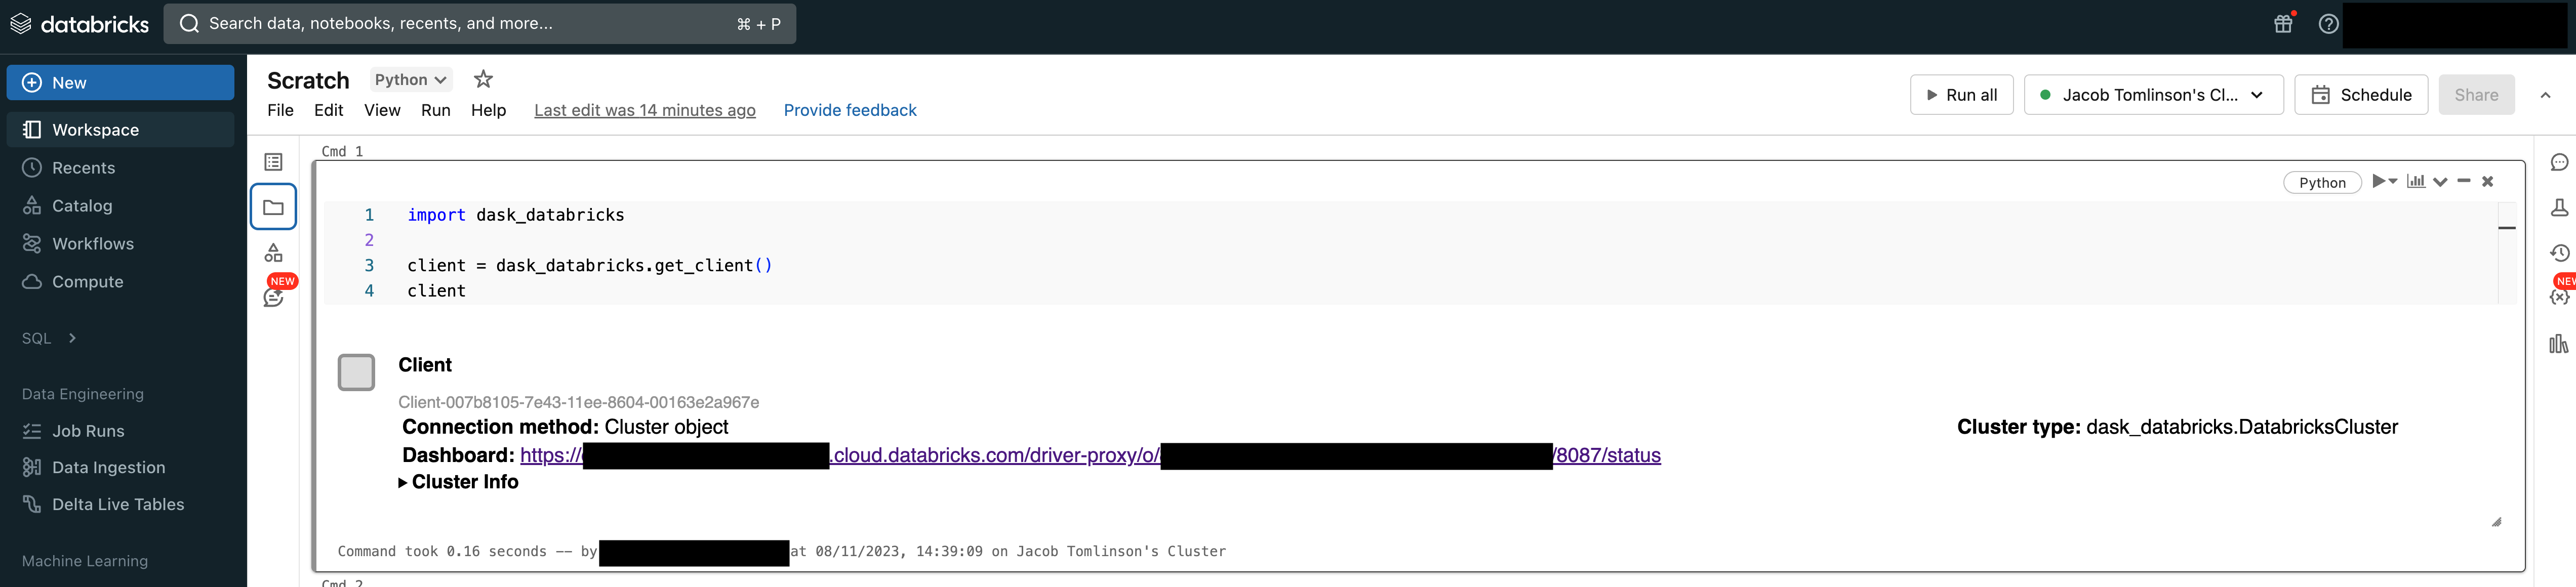Open Catalog in sidebar
2576x587 pixels.
tap(68, 206)
